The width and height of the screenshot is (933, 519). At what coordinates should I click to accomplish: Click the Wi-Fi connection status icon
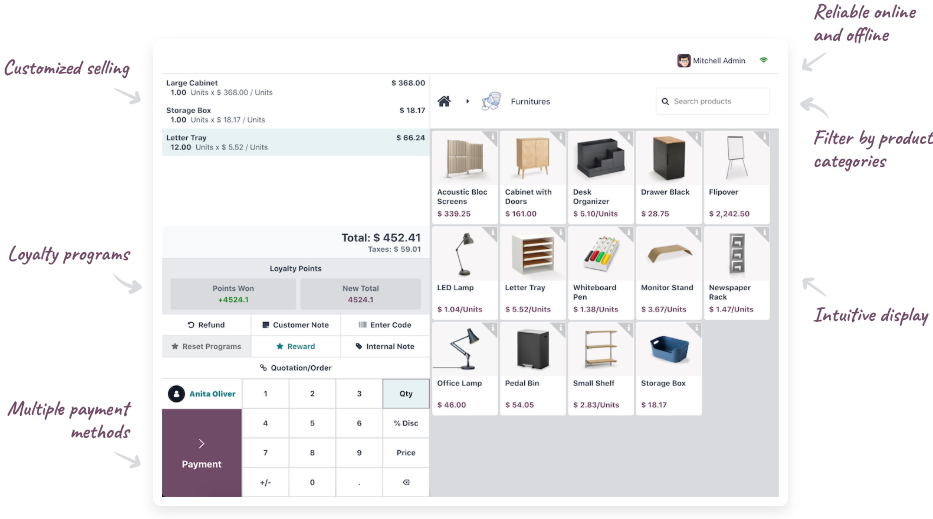click(764, 60)
